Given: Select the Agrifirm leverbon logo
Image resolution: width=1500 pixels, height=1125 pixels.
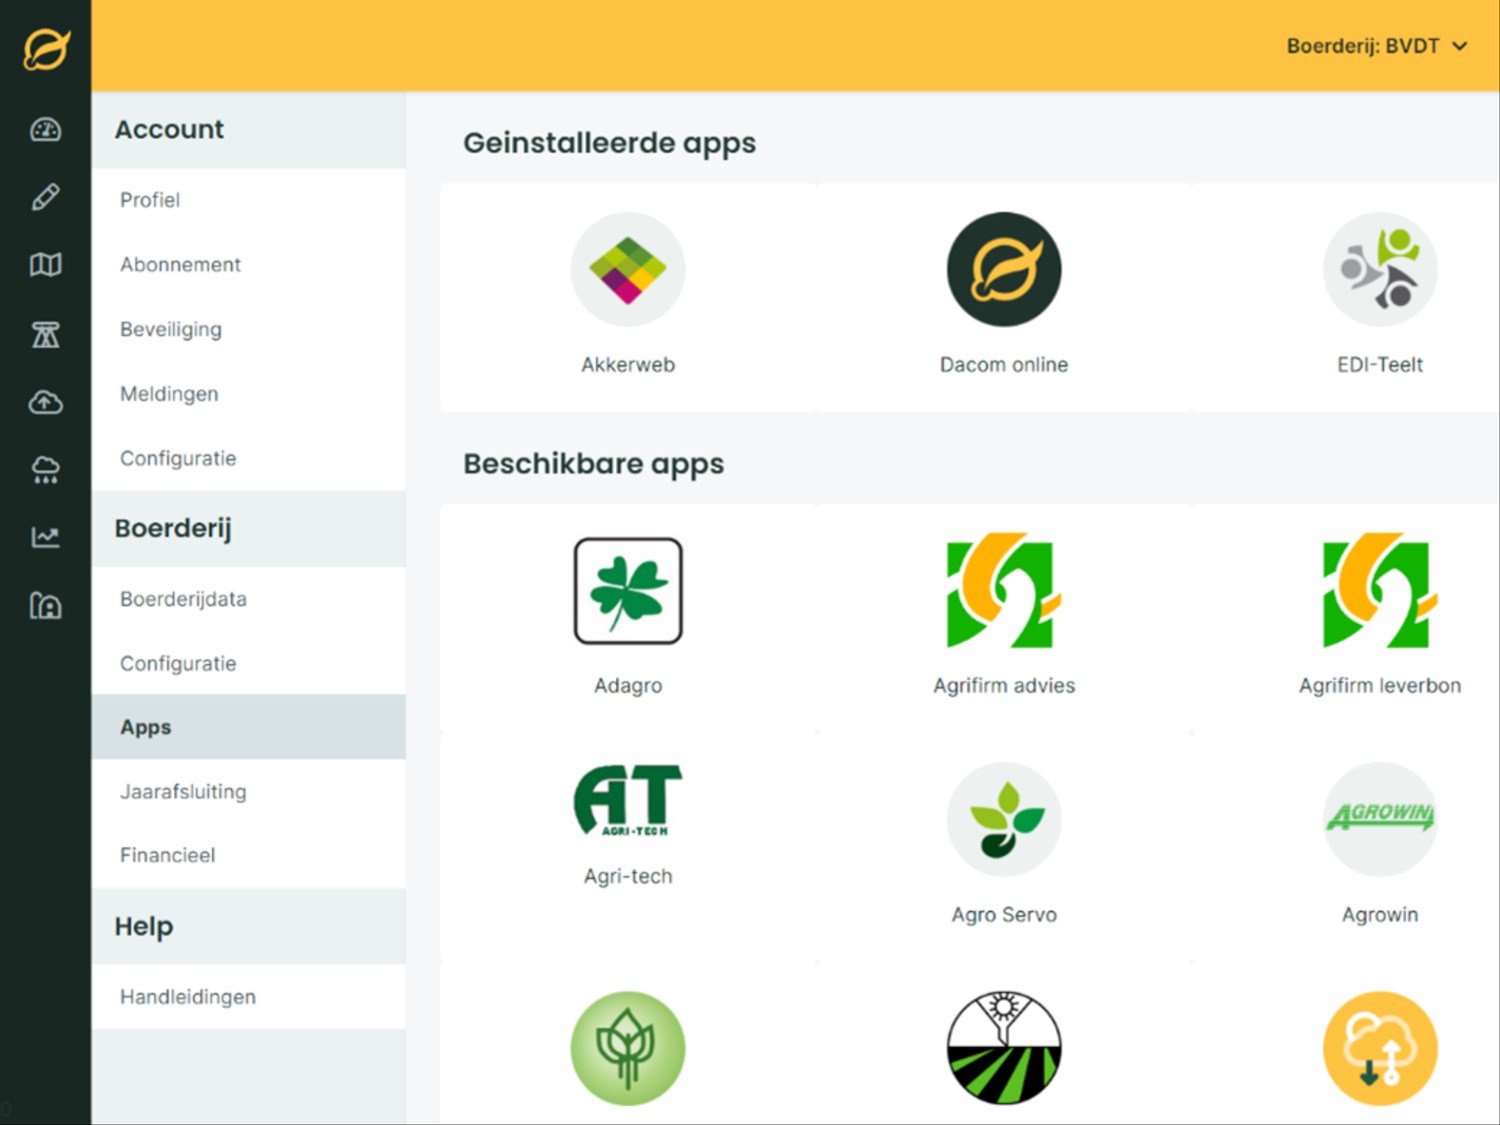Looking at the screenshot, I should point(1380,590).
